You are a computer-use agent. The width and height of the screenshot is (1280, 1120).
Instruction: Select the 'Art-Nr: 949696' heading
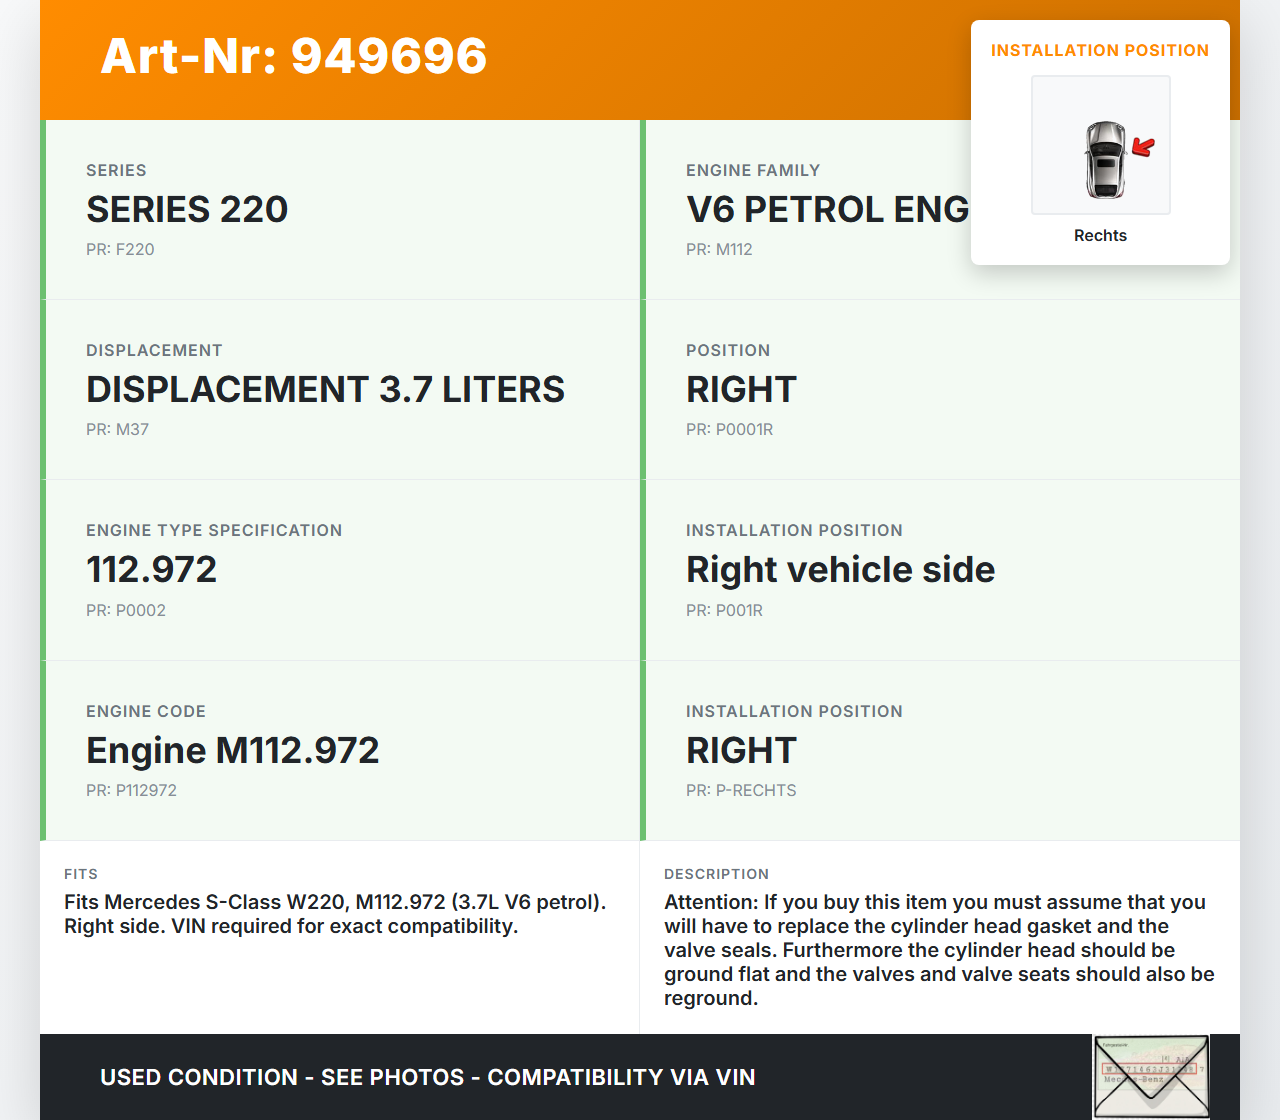294,56
